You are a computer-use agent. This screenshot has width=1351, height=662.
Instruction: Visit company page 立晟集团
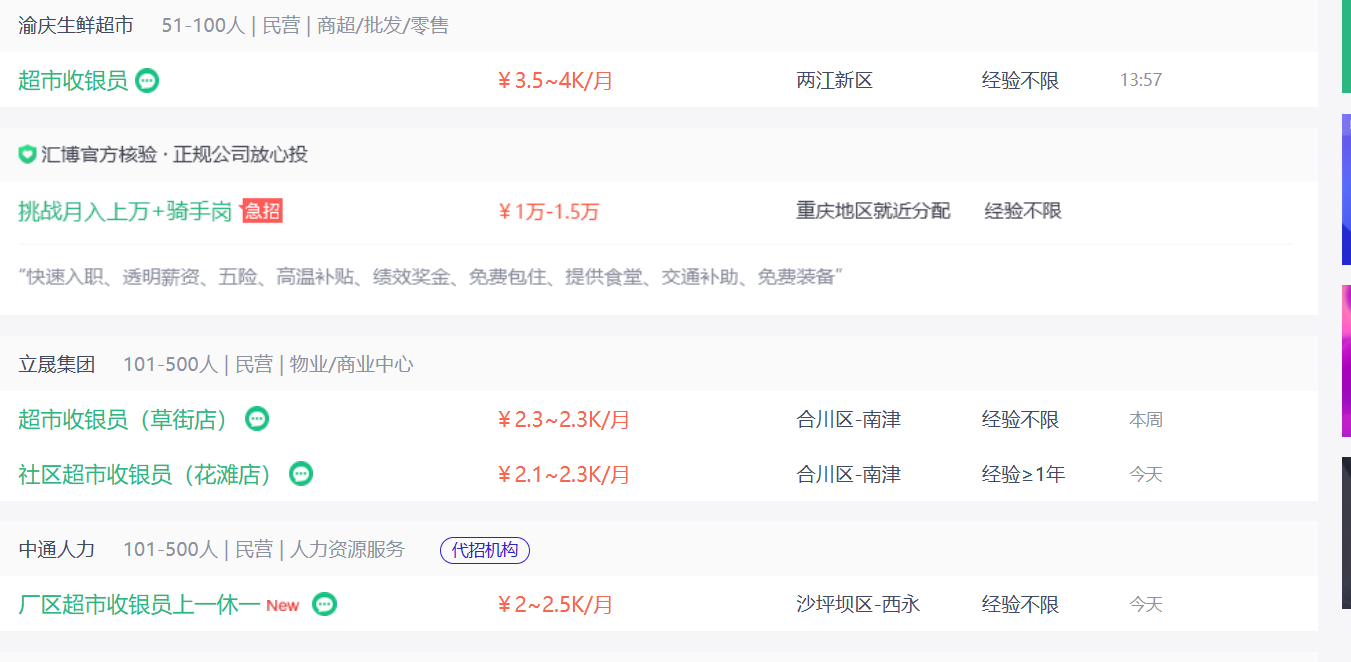tap(57, 364)
